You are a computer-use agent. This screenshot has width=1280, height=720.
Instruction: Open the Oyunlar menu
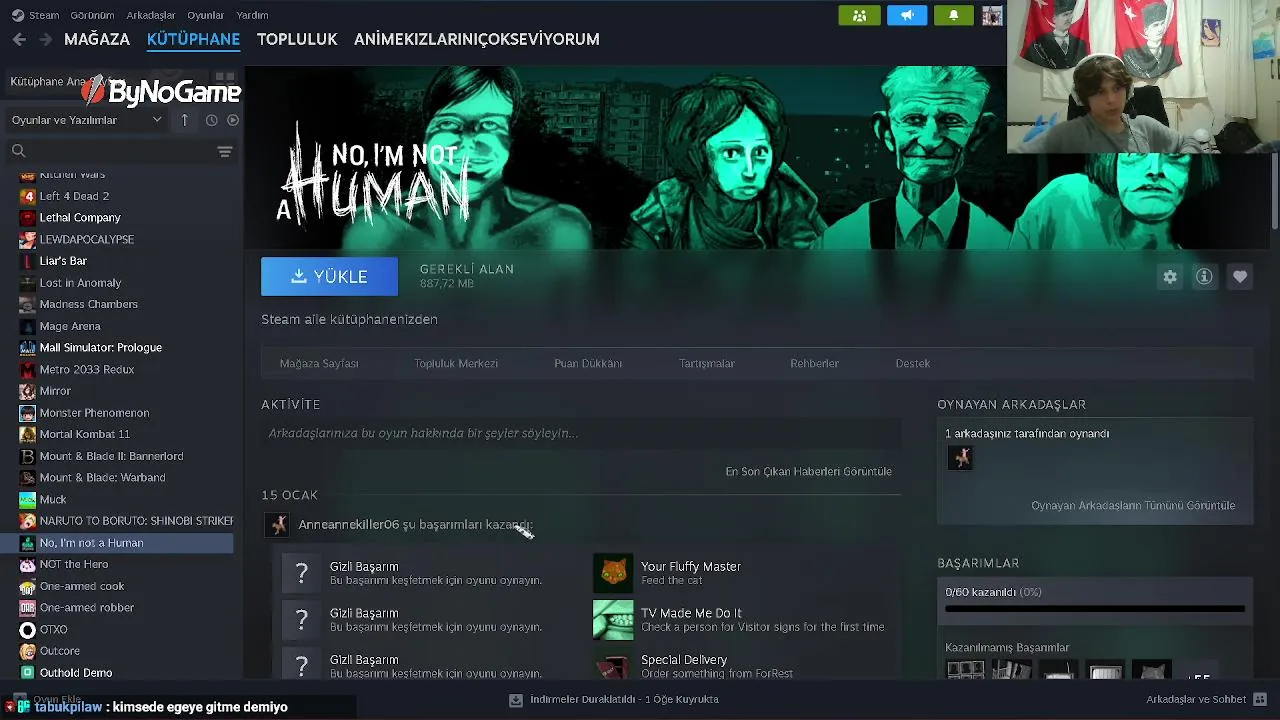(206, 15)
